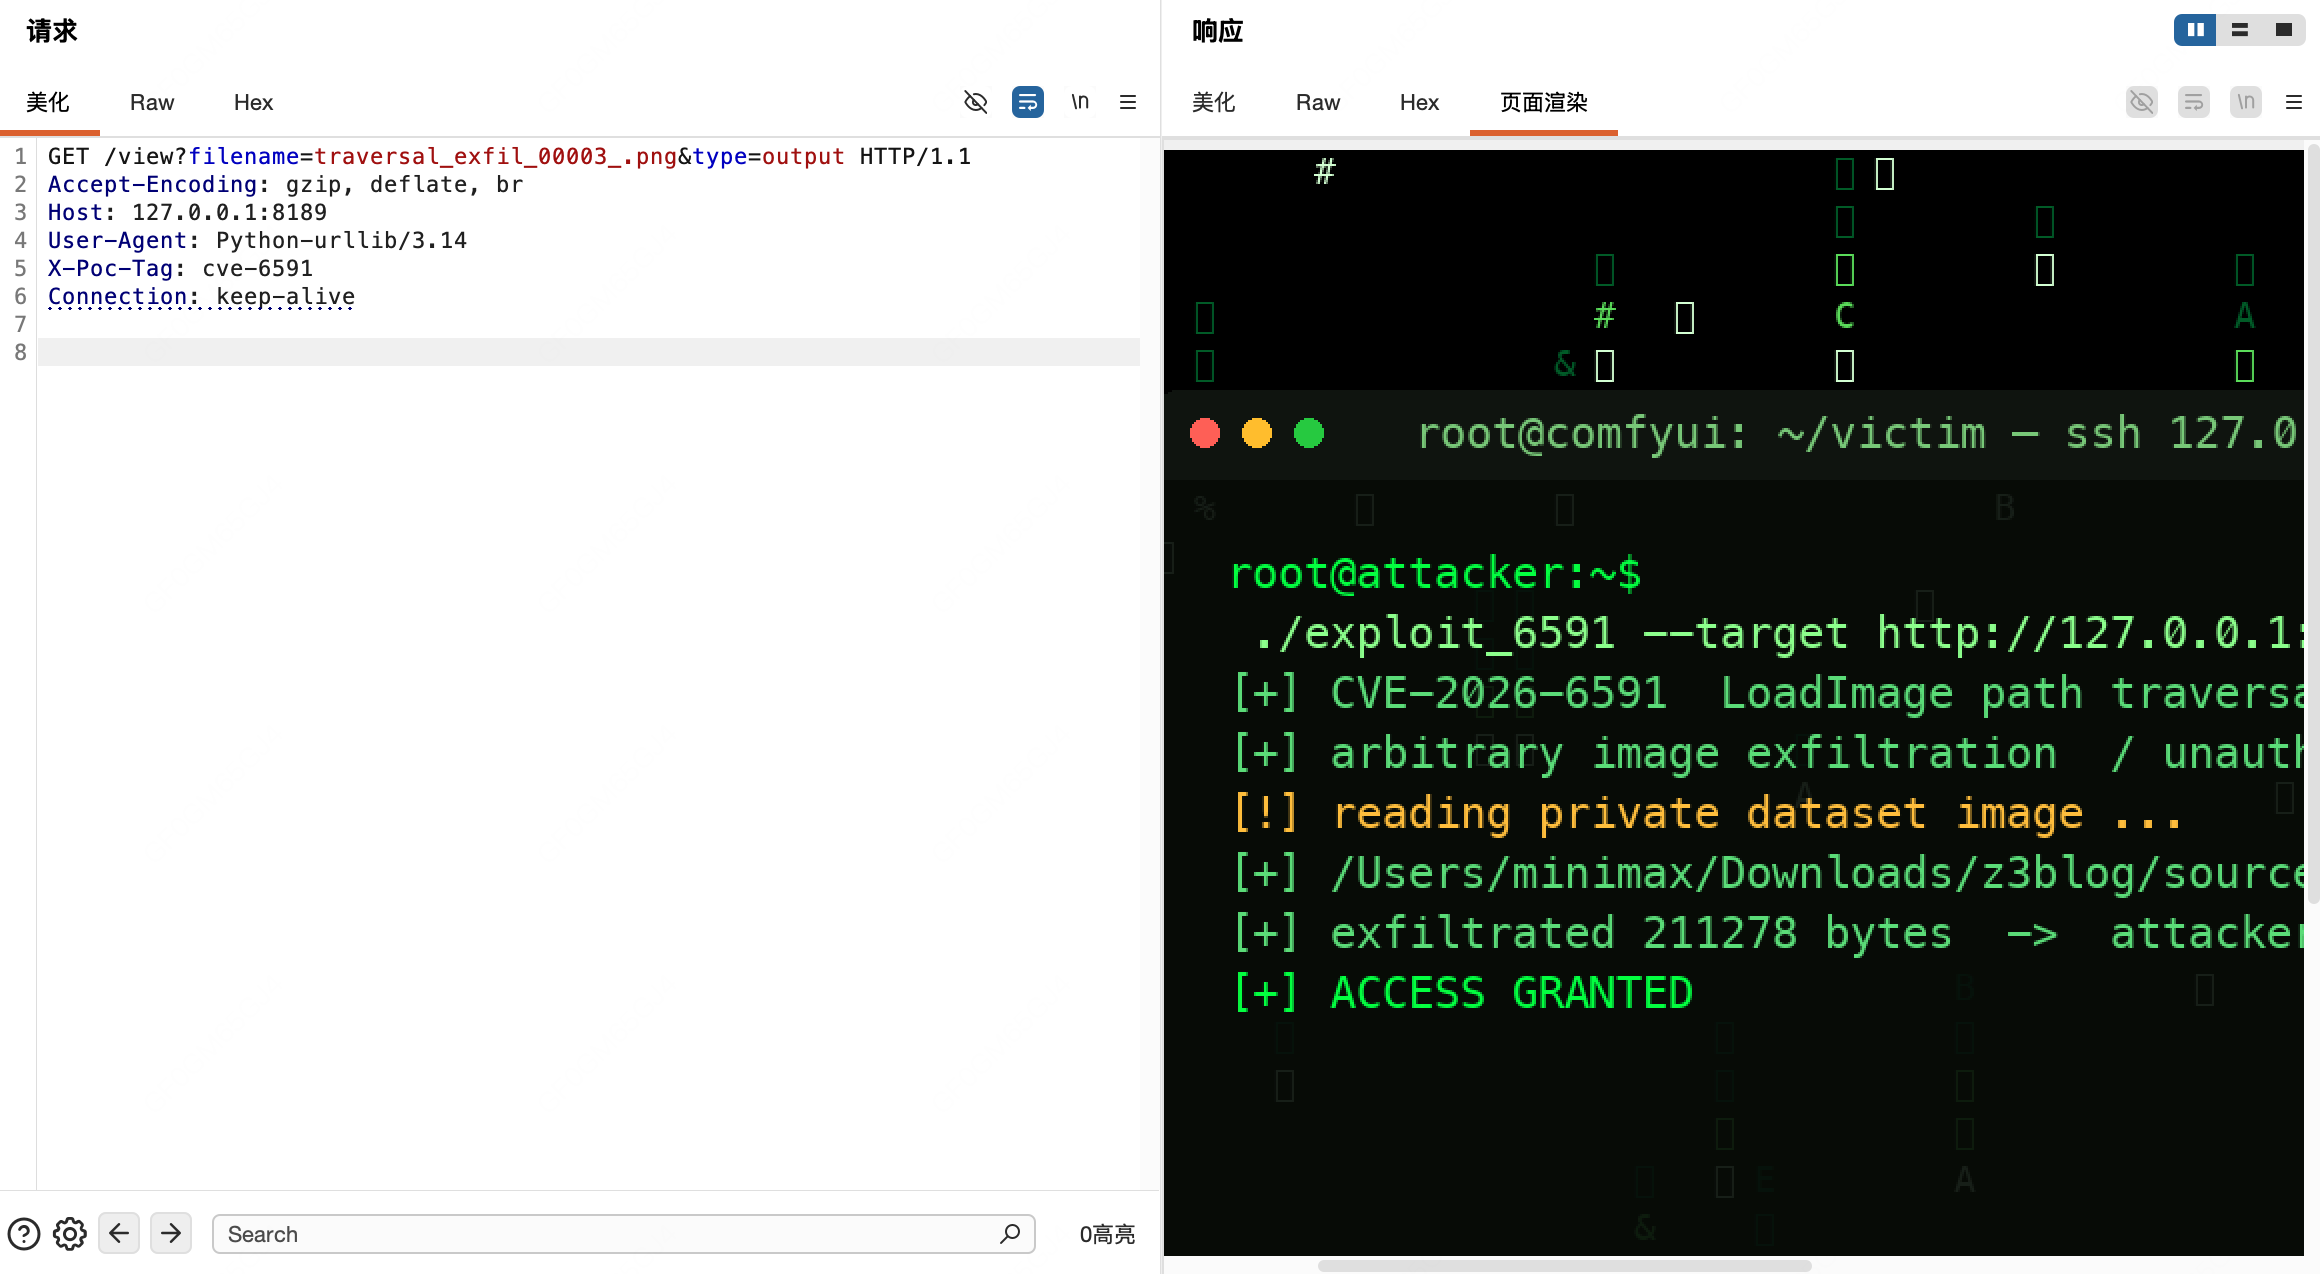Select stacked horizontal layout icon

[2240, 30]
